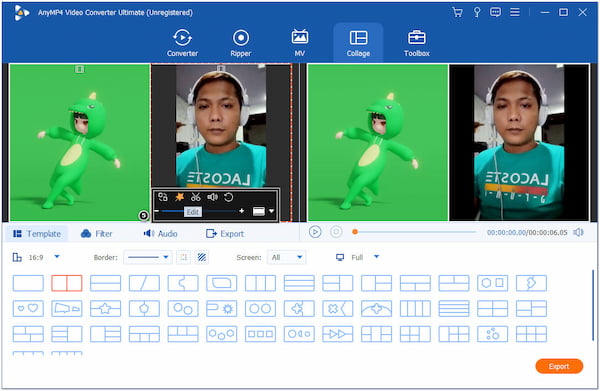Screen dimensions: 600x391
Task: Expand the Full display dropdown
Action: [377, 257]
